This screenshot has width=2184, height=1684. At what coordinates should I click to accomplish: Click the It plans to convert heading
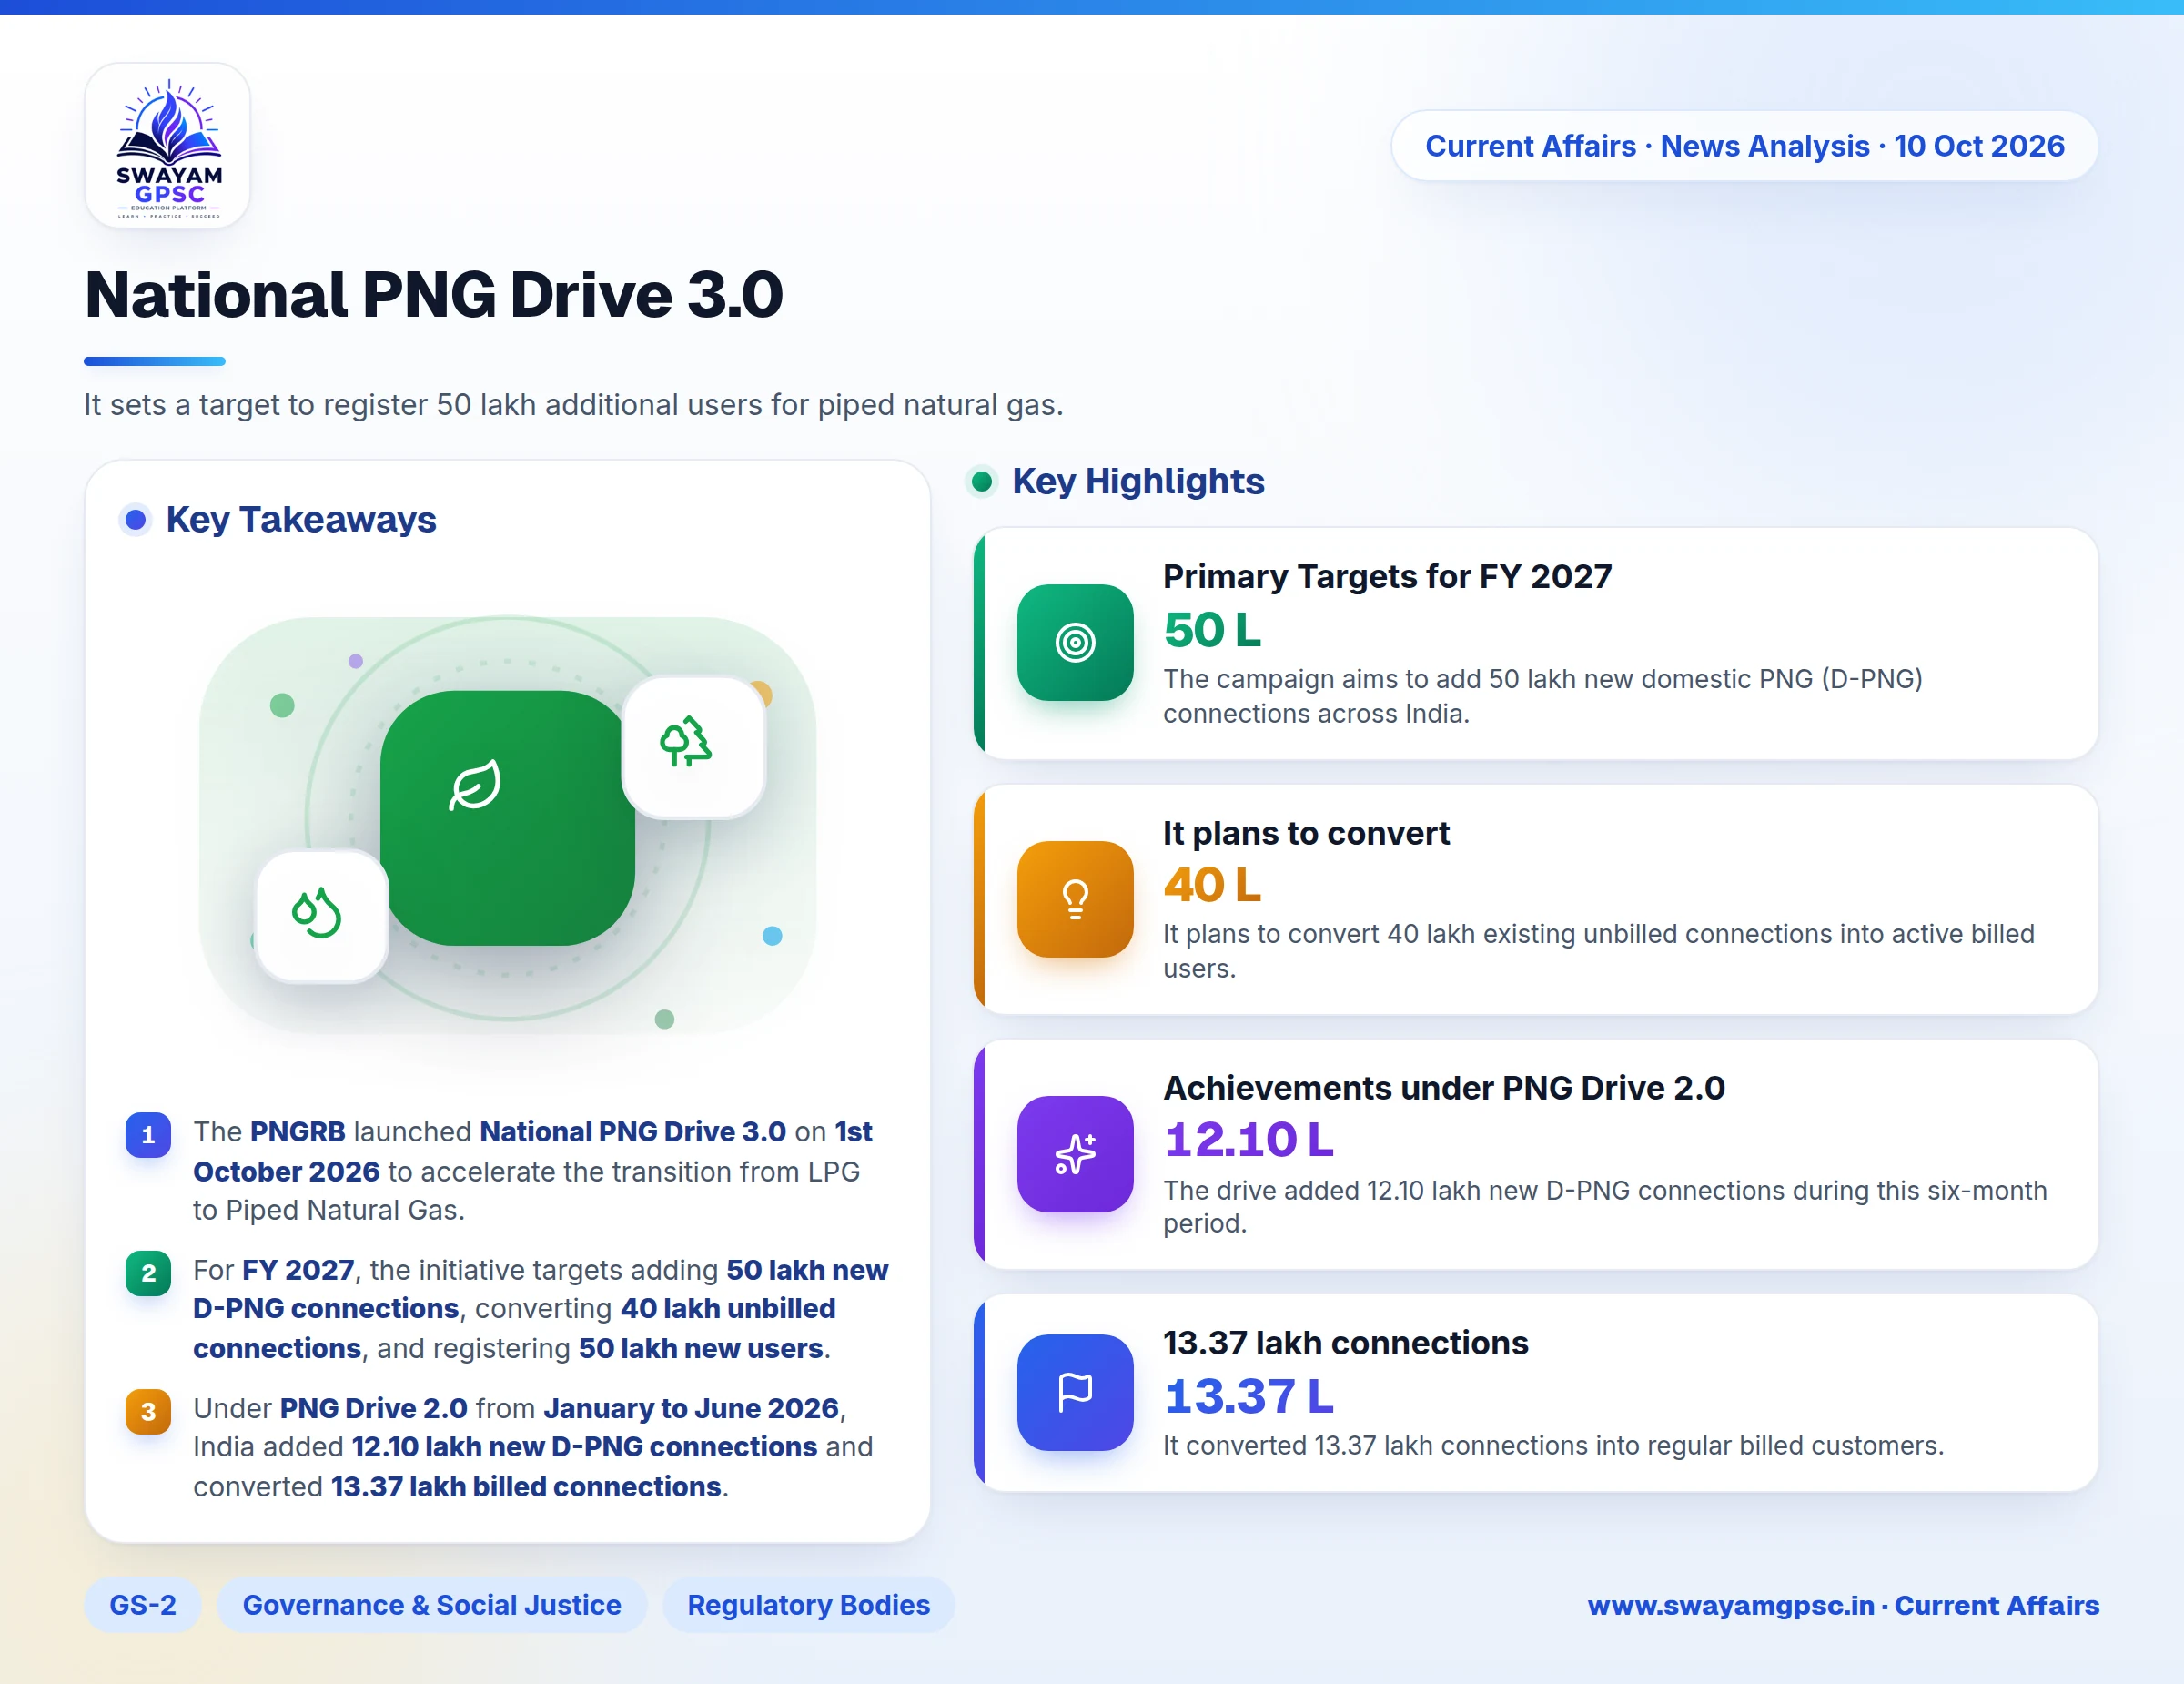point(1306,833)
